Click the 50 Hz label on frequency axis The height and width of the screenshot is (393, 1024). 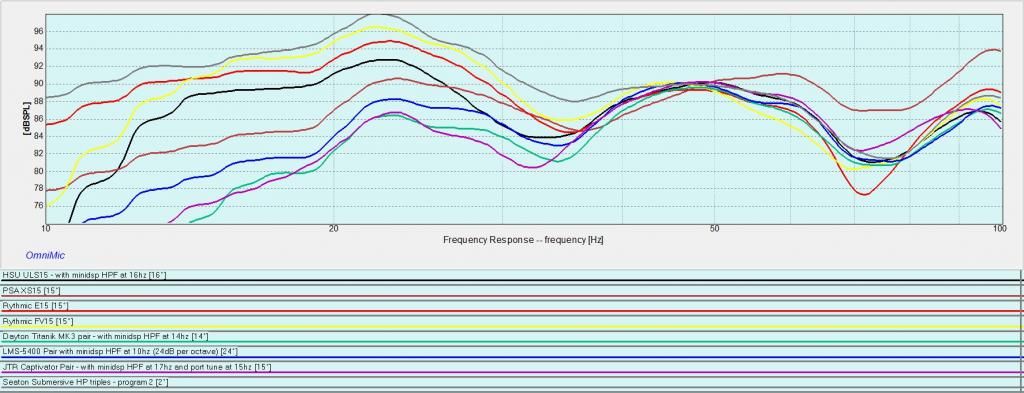[x=714, y=228]
